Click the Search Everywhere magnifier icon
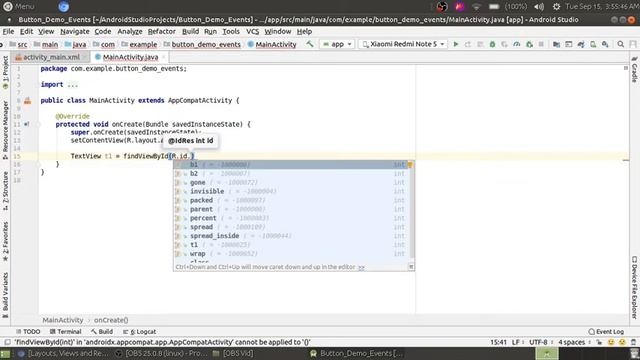Viewport: 640px width, 360px height. coord(620,44)
